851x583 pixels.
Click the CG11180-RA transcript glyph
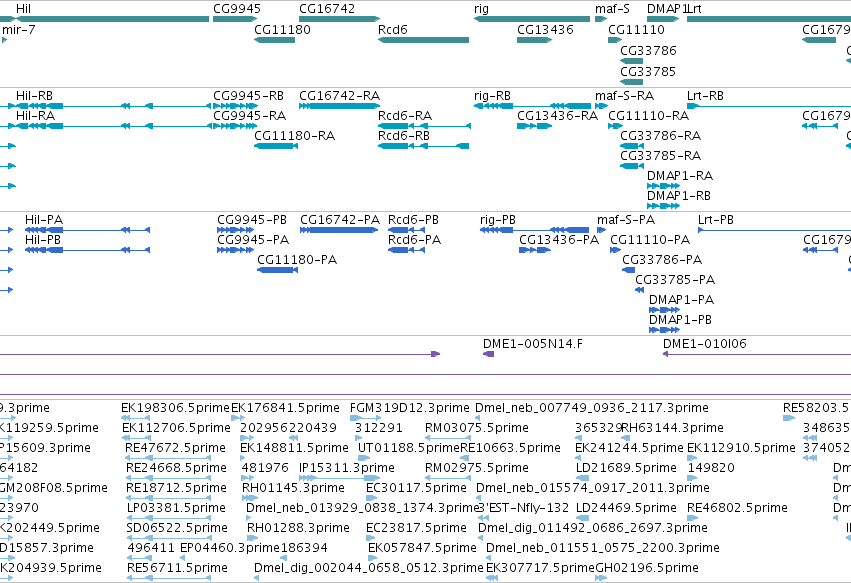point(276,146)
